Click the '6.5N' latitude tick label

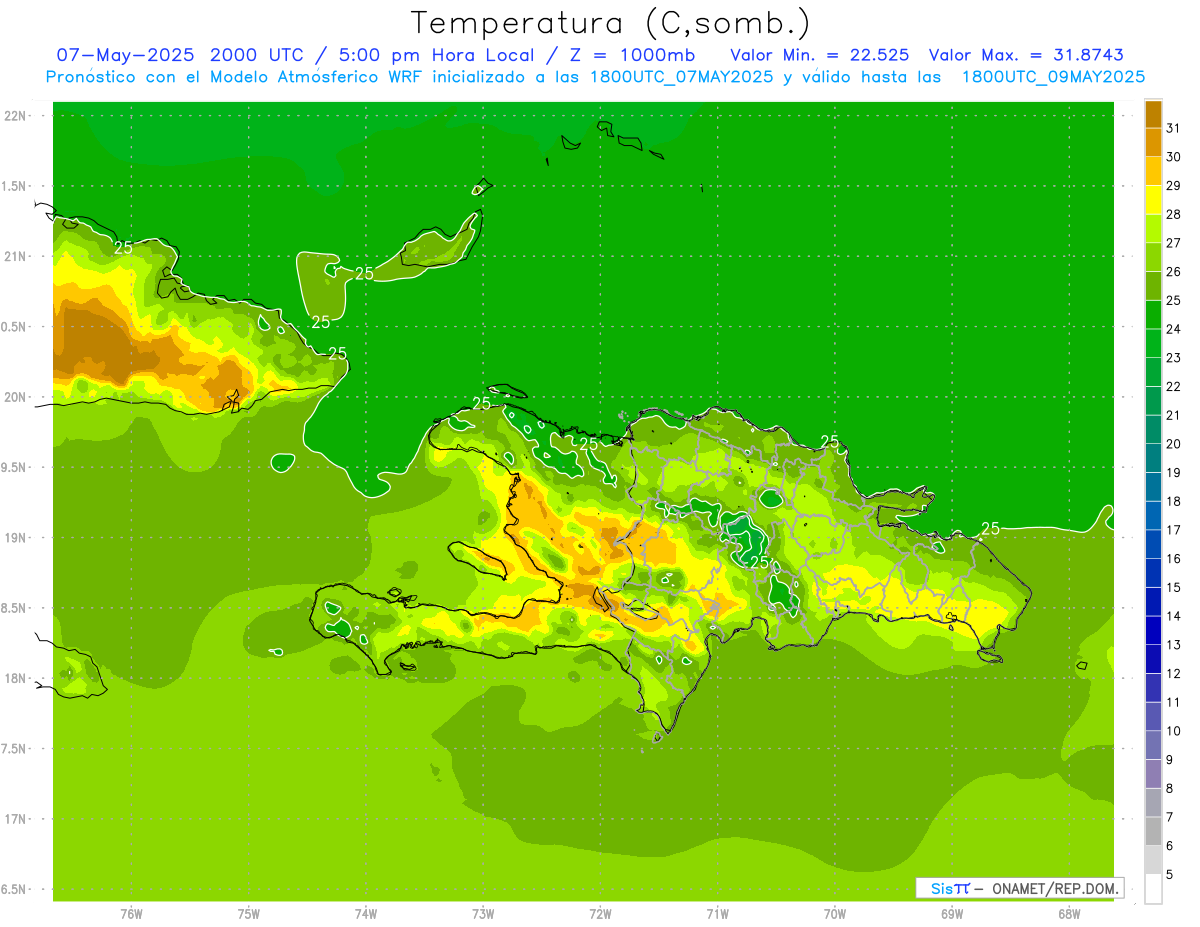tap(15, 889)
